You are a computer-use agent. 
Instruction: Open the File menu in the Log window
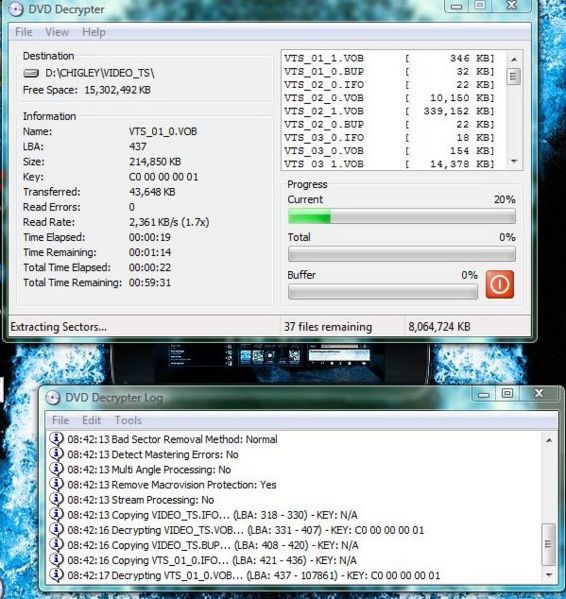pos(60,420)
